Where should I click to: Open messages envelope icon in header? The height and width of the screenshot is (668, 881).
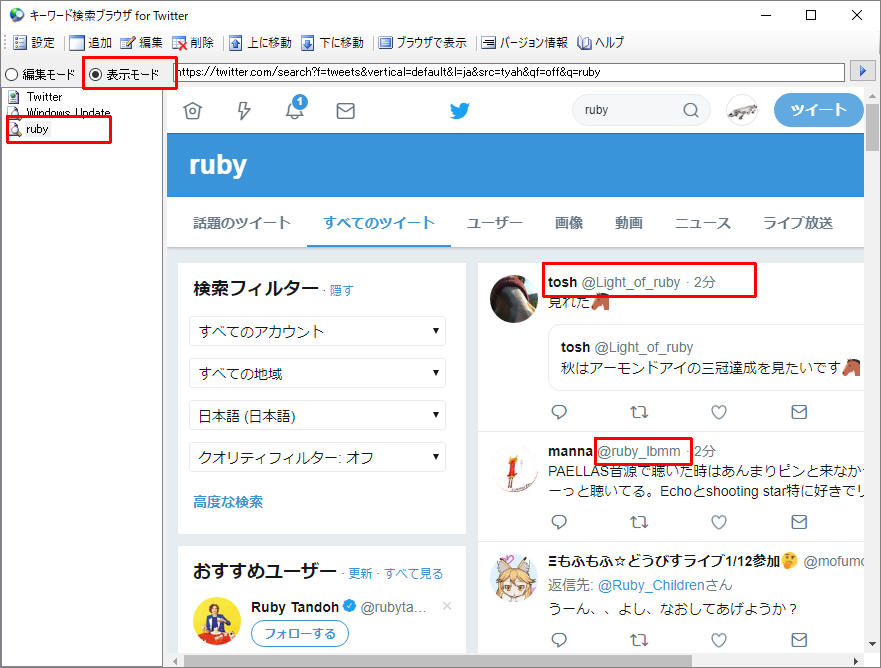346,111
